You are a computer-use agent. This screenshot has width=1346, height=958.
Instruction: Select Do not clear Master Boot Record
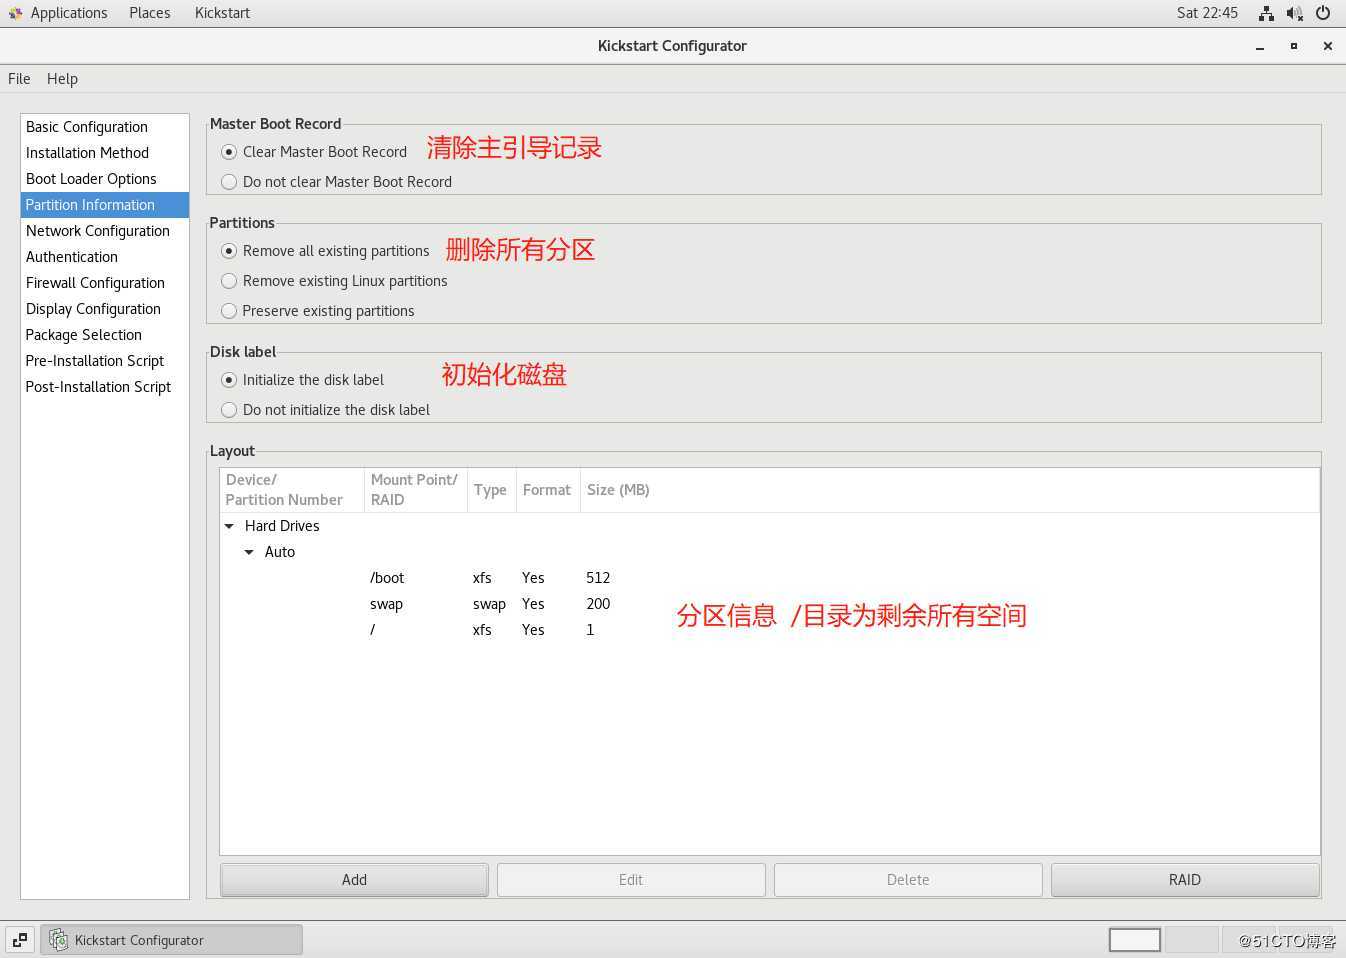(229, 182)
